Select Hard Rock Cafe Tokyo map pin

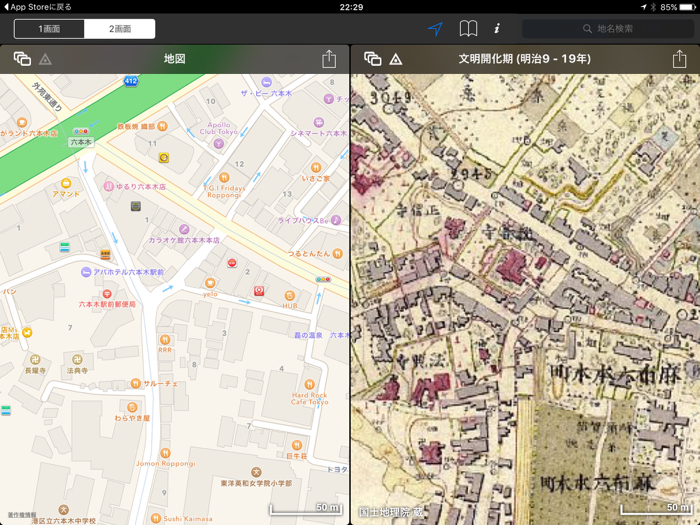(x=309, y=383)
